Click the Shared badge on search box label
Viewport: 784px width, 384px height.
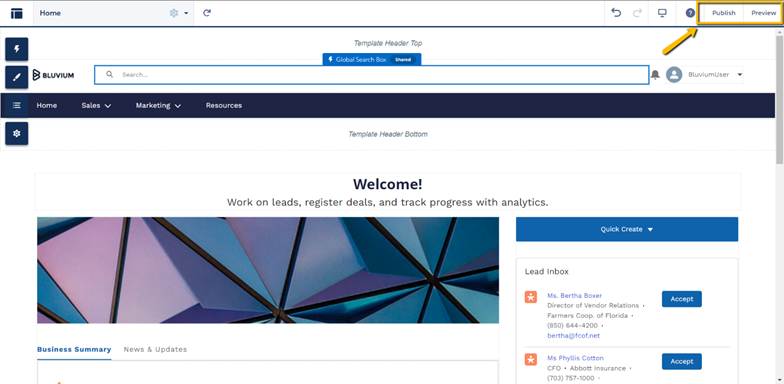pyautogui.click(x=403, y=60)
